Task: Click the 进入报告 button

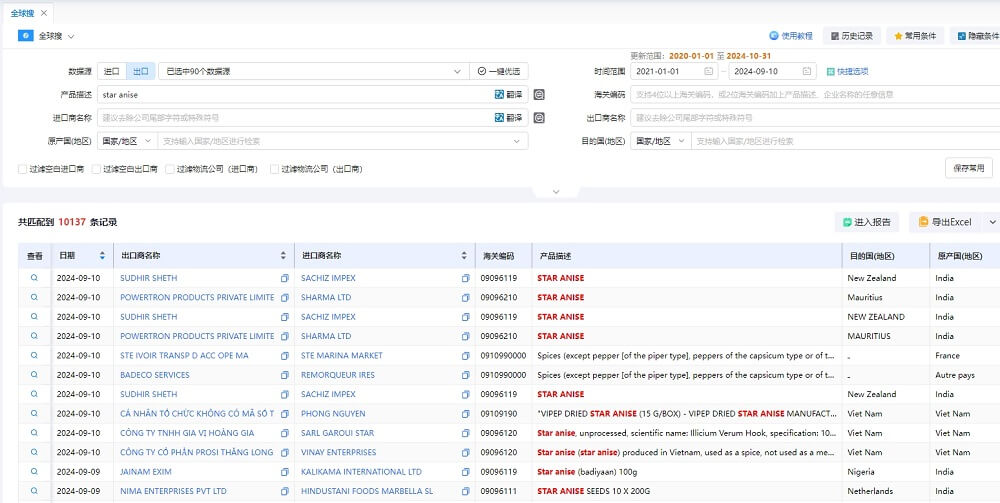Action: (867, 222)
